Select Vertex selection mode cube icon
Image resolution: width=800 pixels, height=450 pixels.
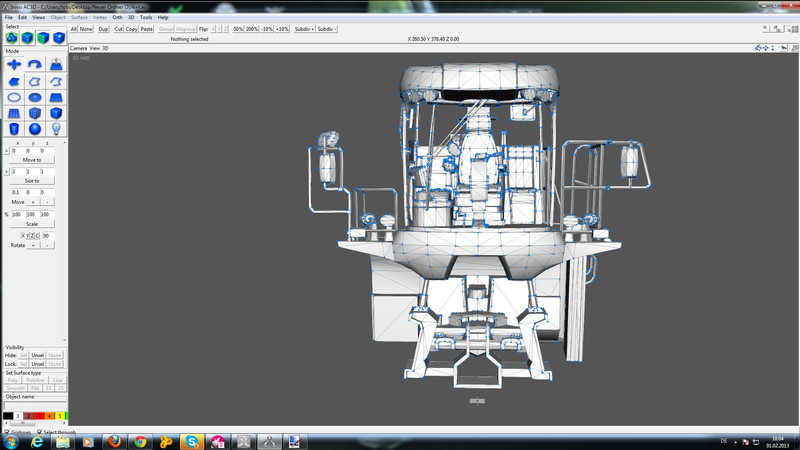(x=59, y=38)
